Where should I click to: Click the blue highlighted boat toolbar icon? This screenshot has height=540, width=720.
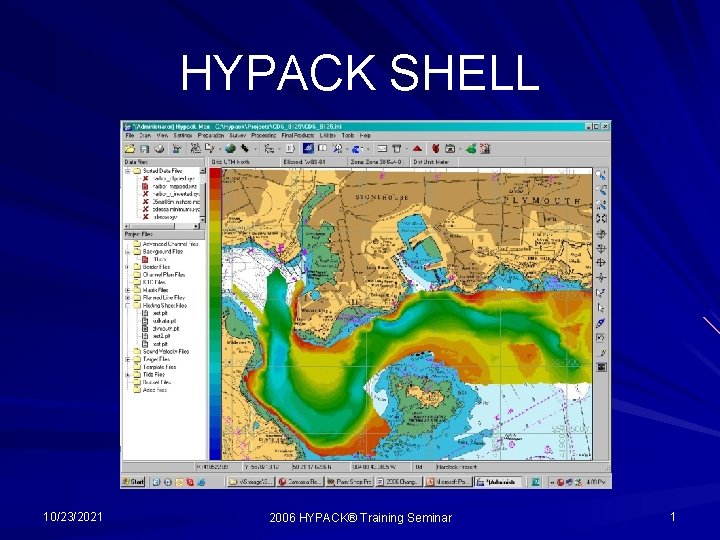point(308,148)
